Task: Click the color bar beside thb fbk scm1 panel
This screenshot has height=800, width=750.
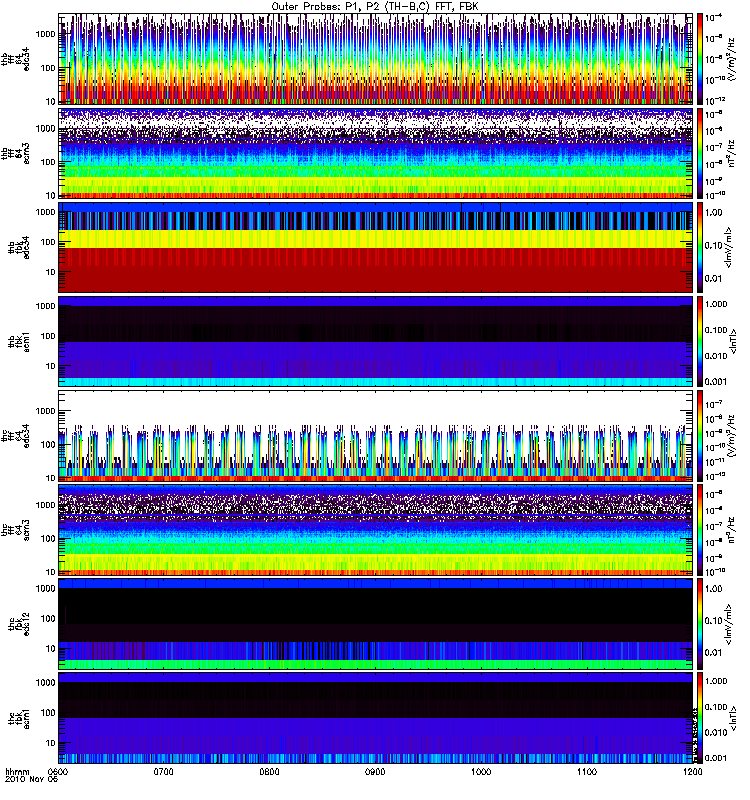Action: click(700, 341)
